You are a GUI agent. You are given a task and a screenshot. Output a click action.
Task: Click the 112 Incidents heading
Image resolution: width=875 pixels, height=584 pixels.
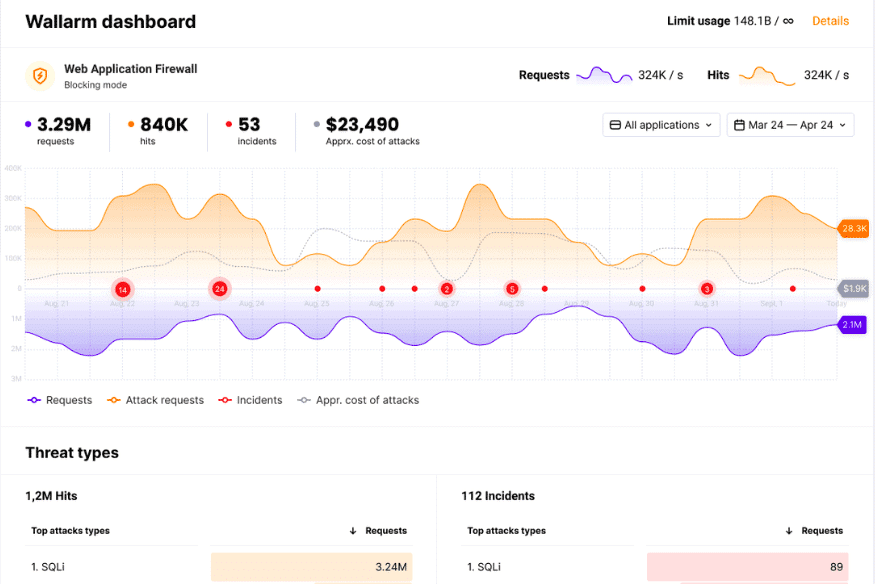[498, 496]
